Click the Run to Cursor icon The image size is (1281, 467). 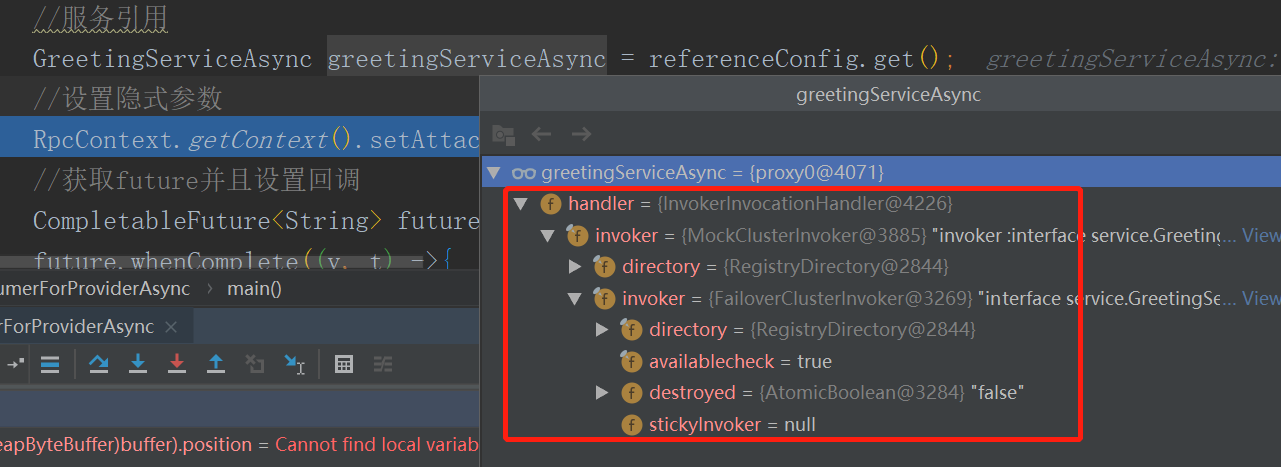[294, 364]
